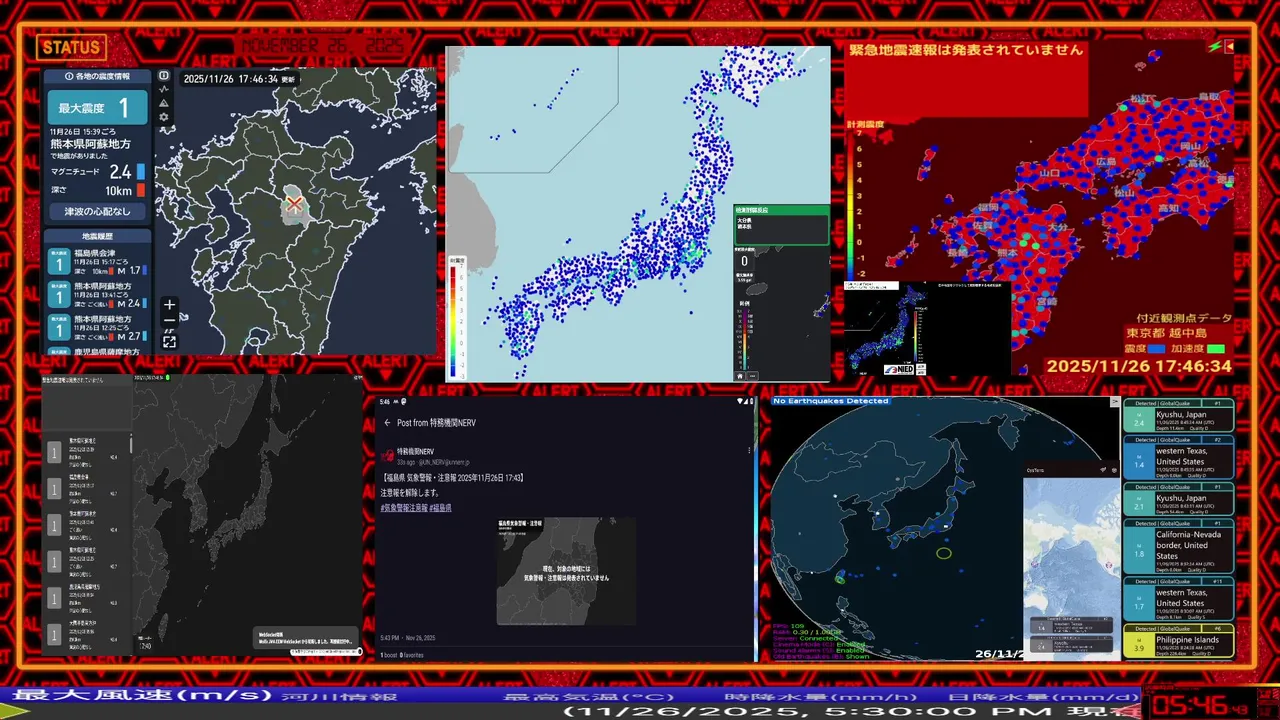Image resolution: width=1280 pixels, height=720 pixels.
Task: Zoom in with the plus button on the Kyushu map
Action: (170, 305)
